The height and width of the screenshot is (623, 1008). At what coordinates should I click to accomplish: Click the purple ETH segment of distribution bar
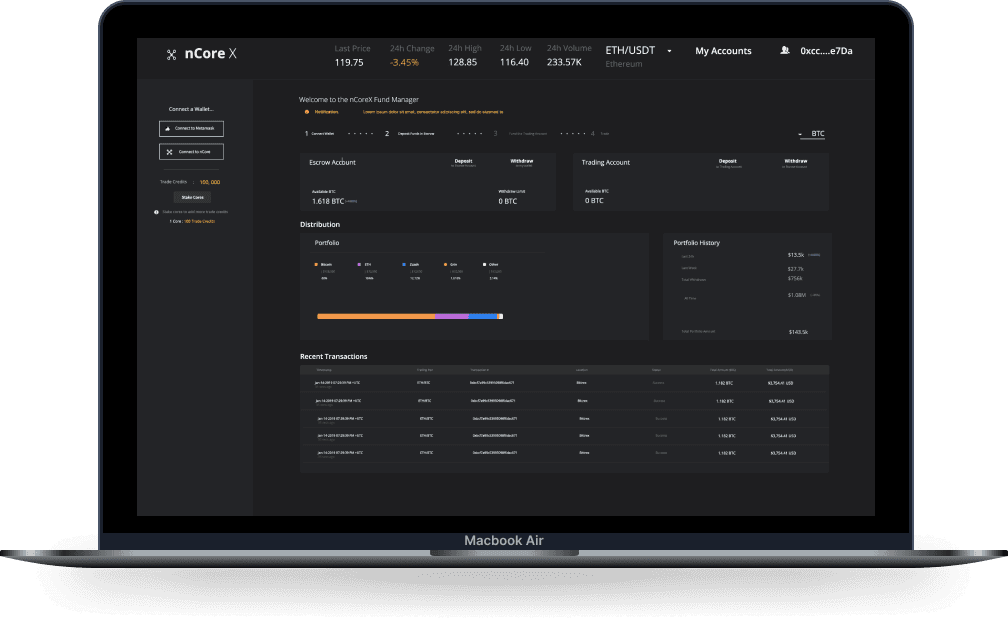[451, 316]
